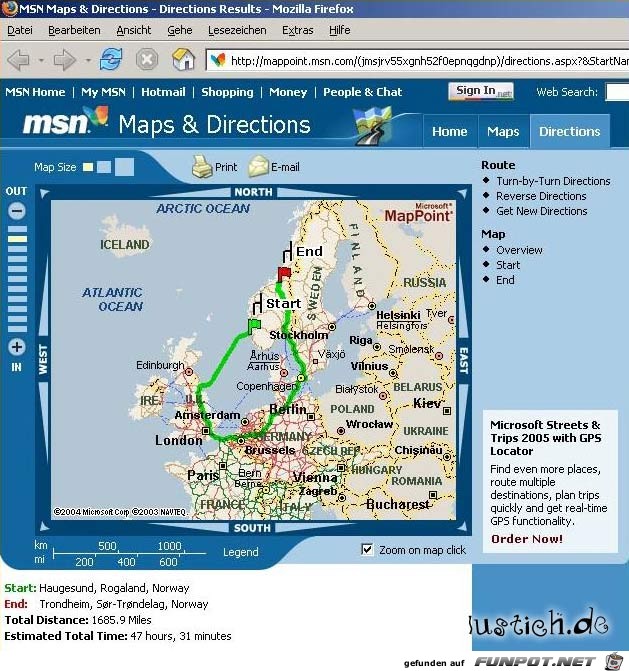Click the site icon in the address bar
The width and height of the screenshot is (629, 671).
click(219, 60)
